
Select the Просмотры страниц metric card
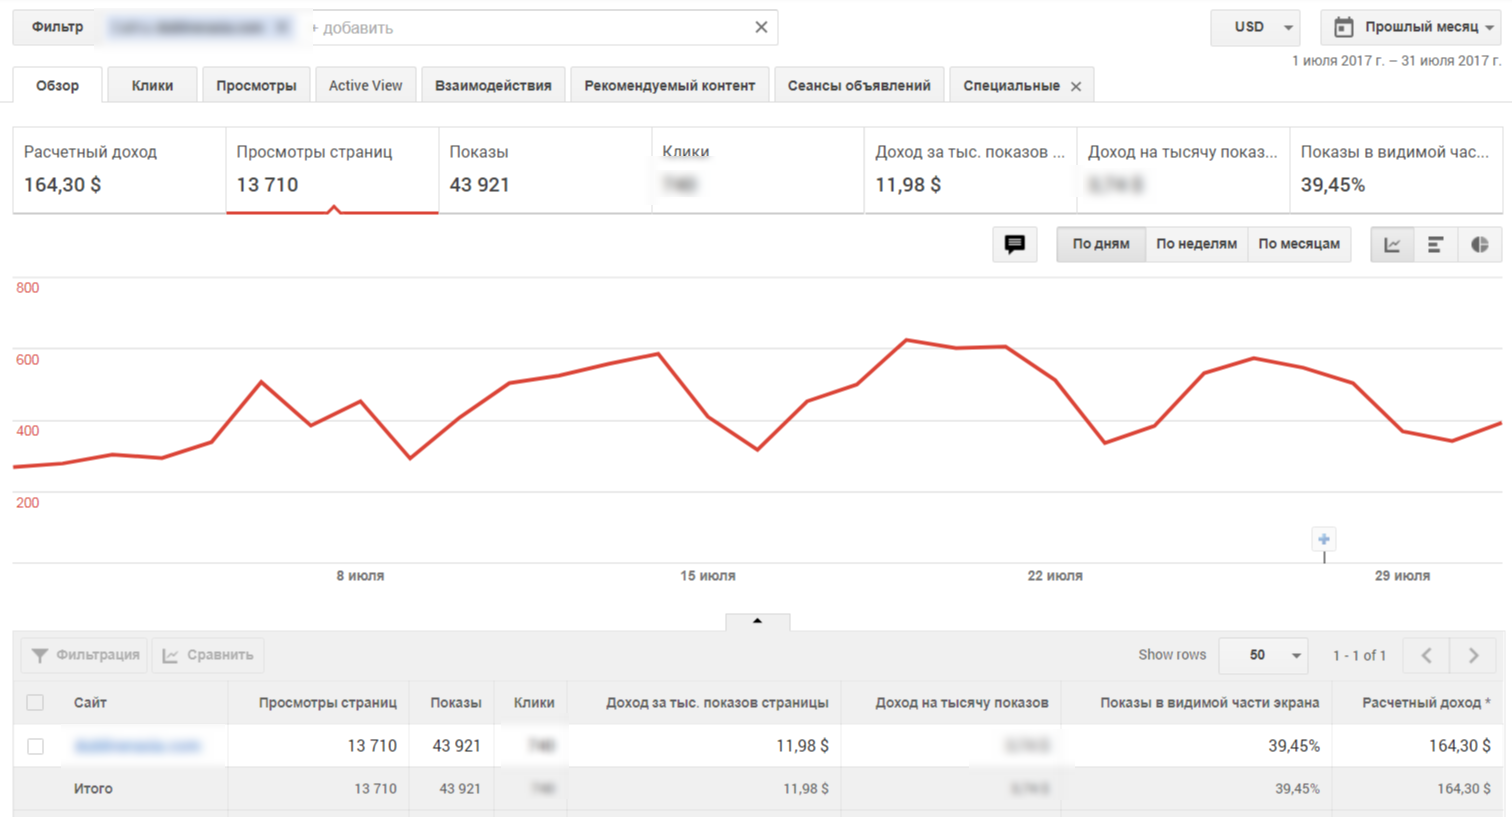pyautogui.click(x=332, y=170)
